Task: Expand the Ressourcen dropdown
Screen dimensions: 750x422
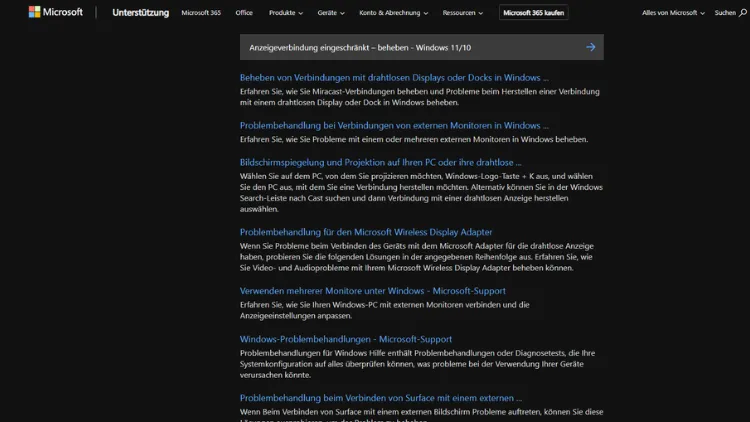Action: pos(463,13)
